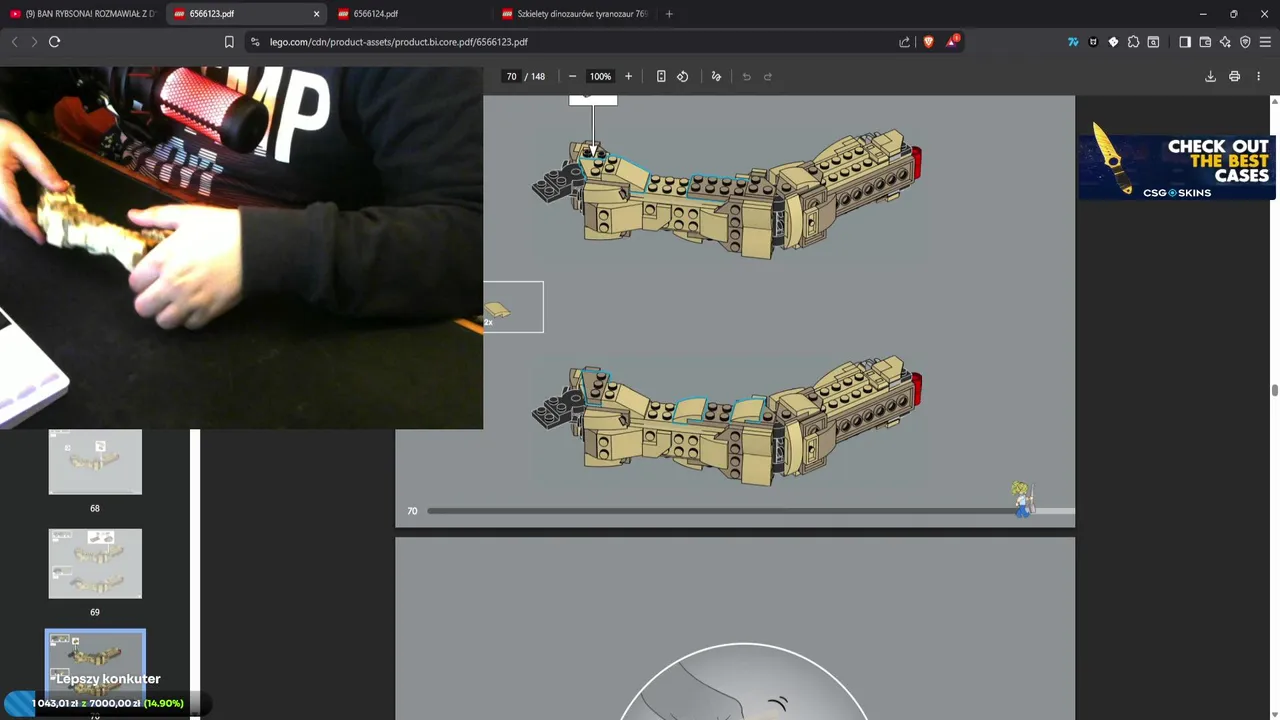Open the tab search extension icon

click(x=1153, y=42)
